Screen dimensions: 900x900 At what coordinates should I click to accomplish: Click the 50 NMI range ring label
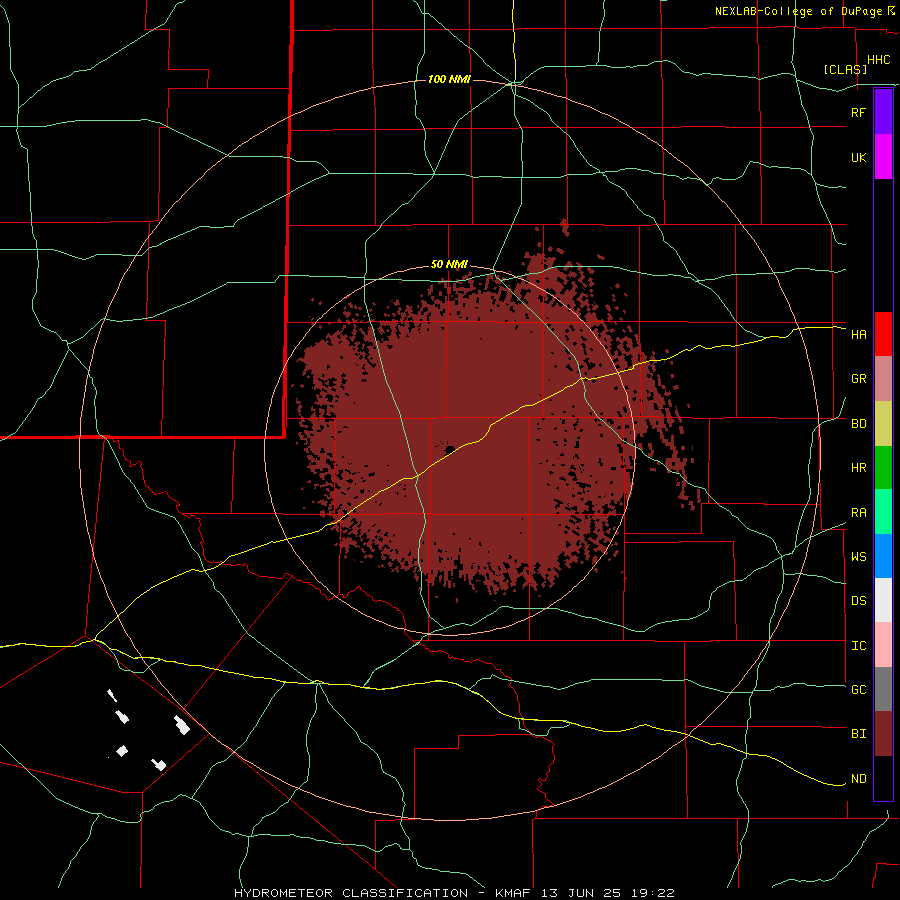coord(449,265)
